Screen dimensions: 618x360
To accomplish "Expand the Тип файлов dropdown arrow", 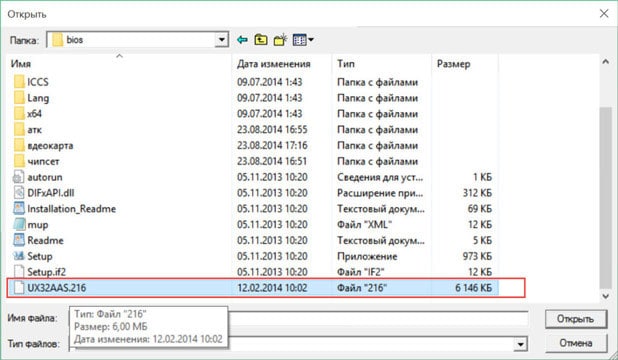I will pos(520,344).
